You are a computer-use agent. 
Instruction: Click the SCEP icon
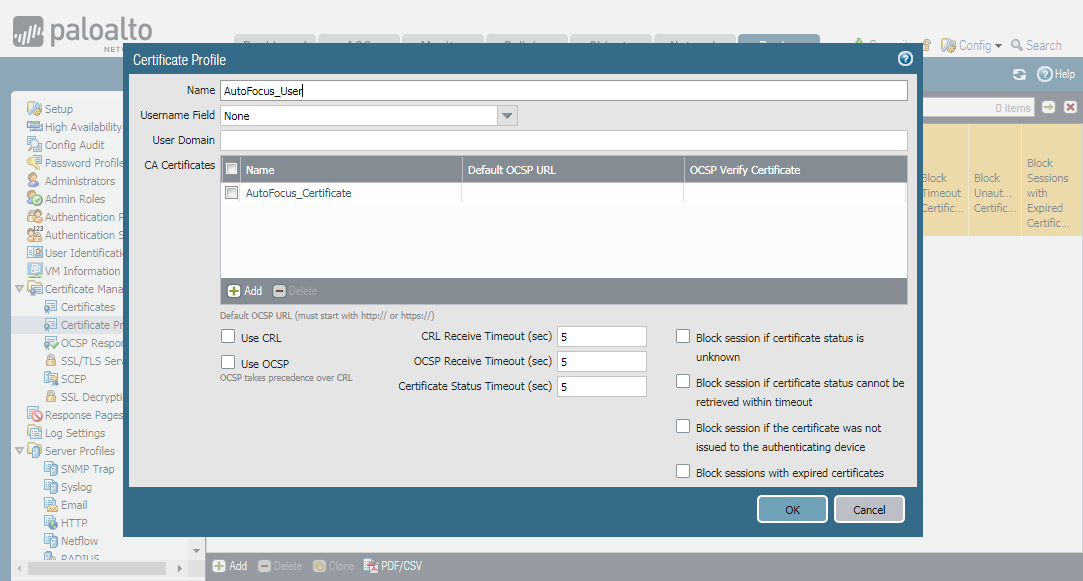50,379
